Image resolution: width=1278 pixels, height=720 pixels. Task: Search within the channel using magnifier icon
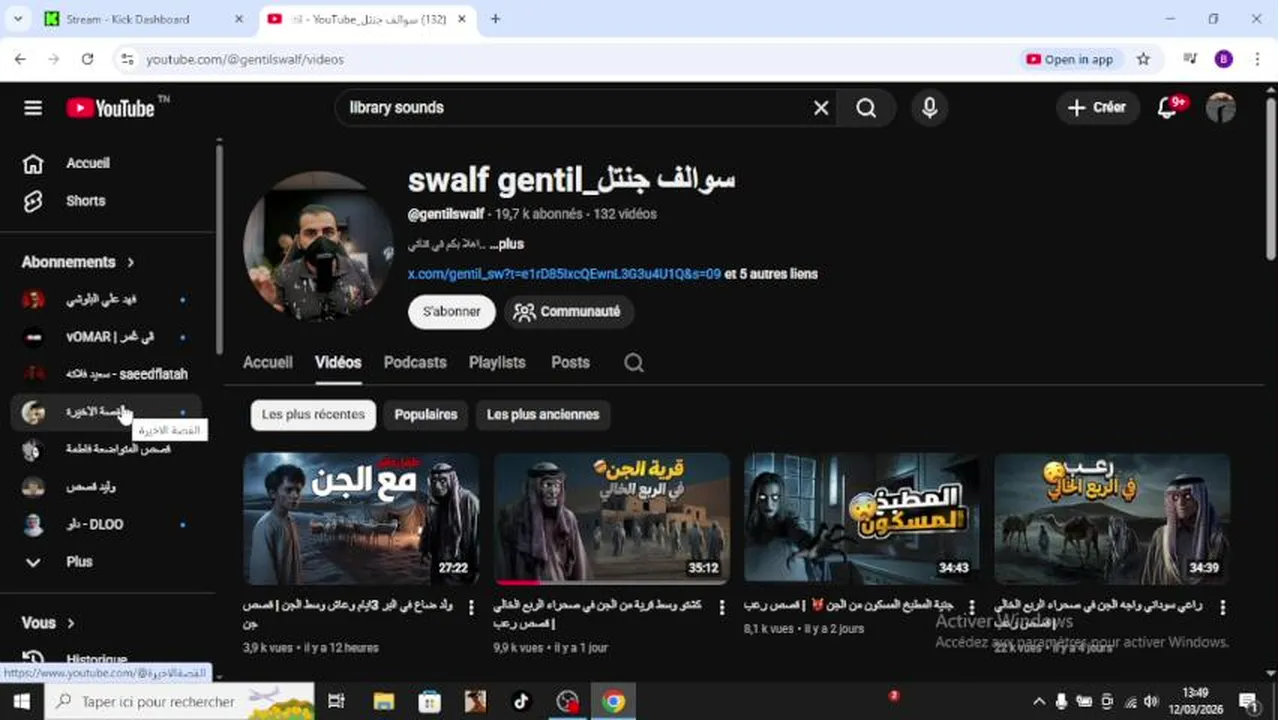click(634, 363)
